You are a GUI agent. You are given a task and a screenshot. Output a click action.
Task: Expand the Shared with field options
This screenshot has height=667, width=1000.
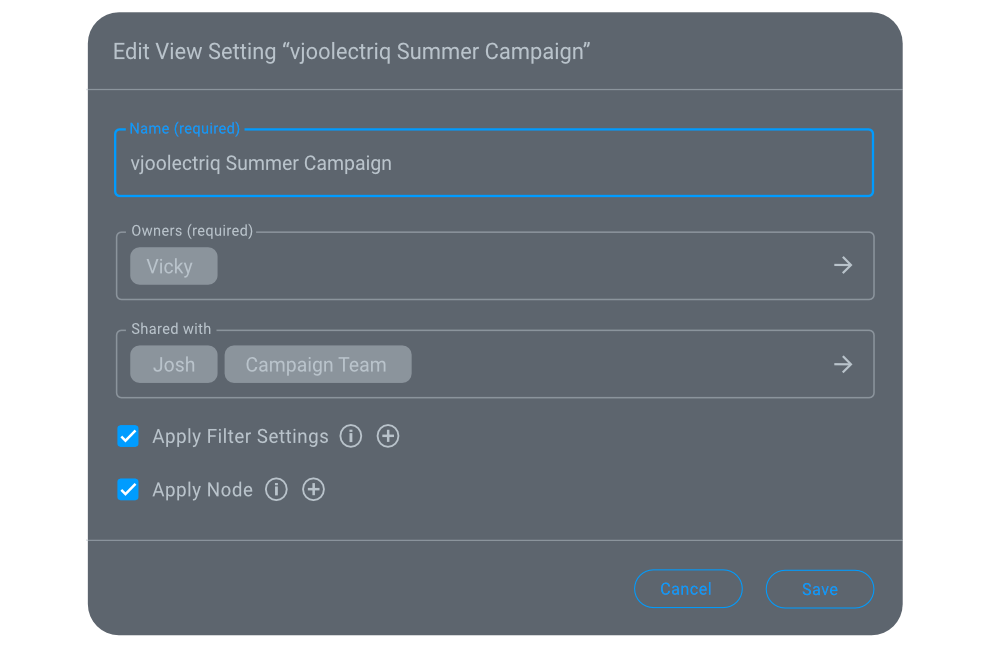pos(843,364)
